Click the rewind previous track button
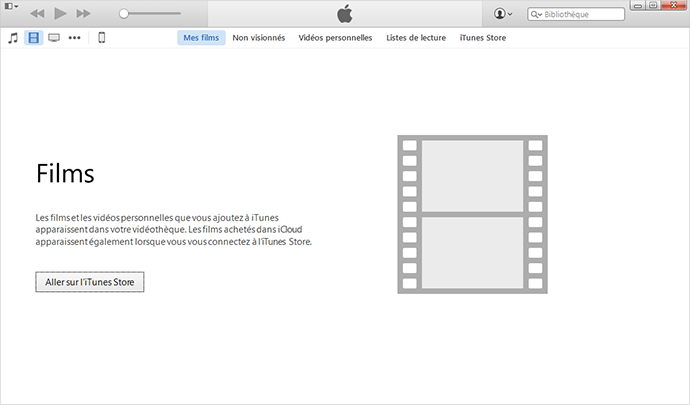This screenshot has width=690, height=405. click(37, 14)
